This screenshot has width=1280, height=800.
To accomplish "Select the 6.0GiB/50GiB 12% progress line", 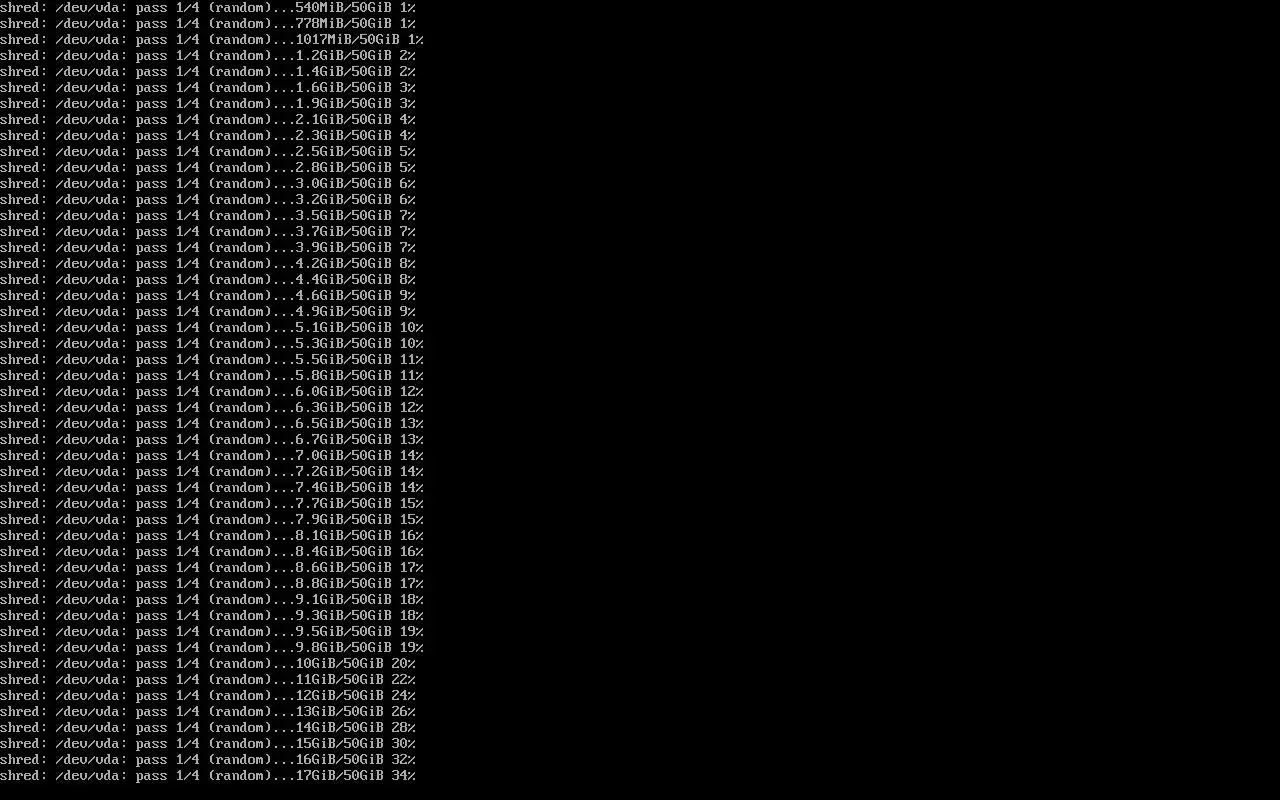I will pyautogui.click(x=212, y=391).
